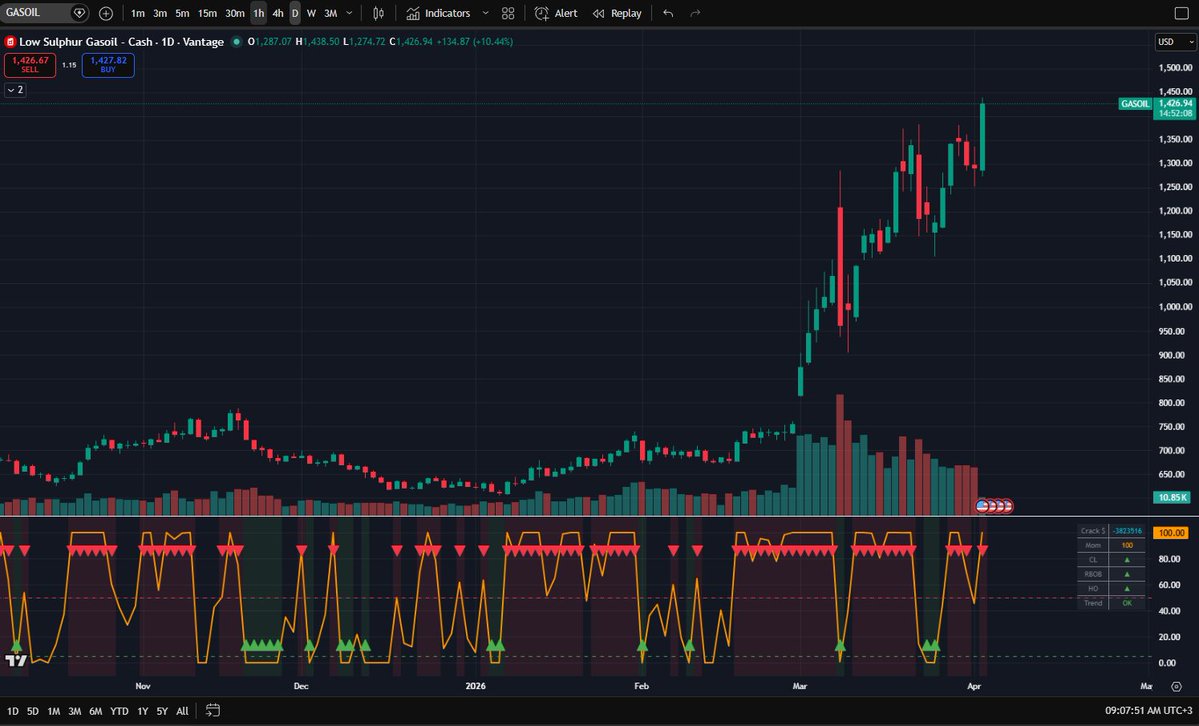Click the 2026 label on the time axis
This screenshot has width=1199, height=726.
476,686
